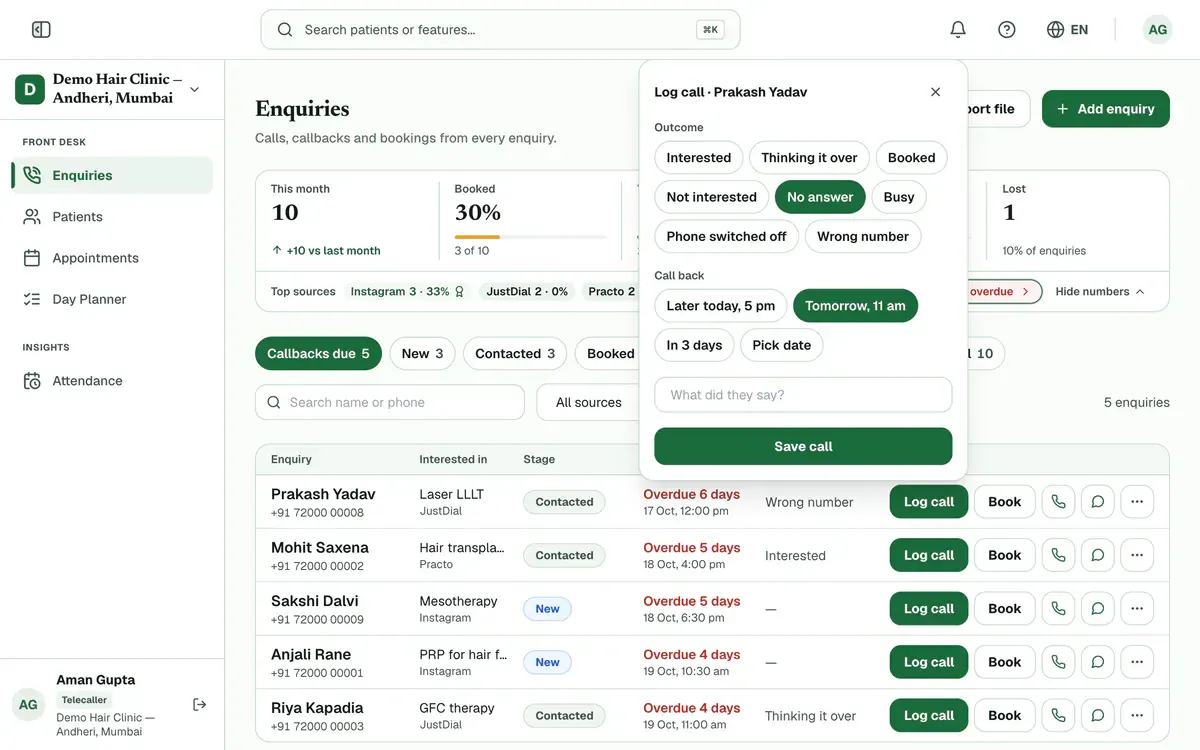Open the All sources filter dropdown
1200x750 pixels.
590,402
